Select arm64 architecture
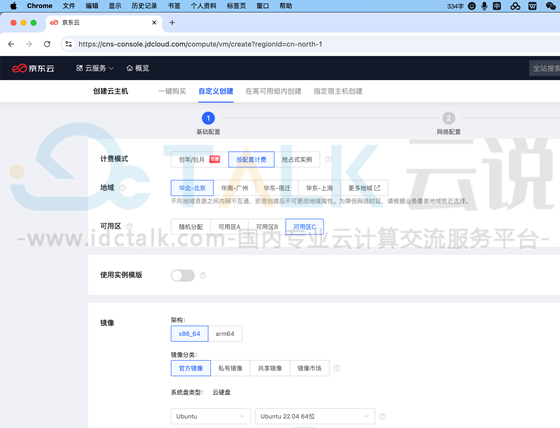This screenshot has width=560, height=428. point(225,334)
